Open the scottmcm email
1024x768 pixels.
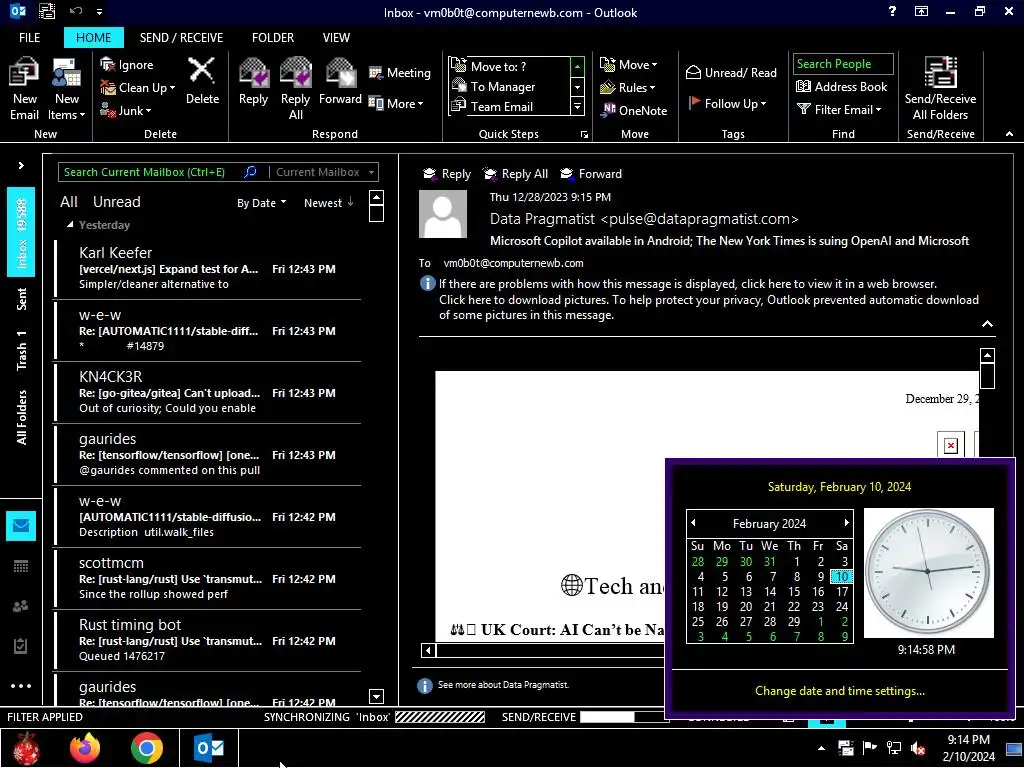pos(208,579)
